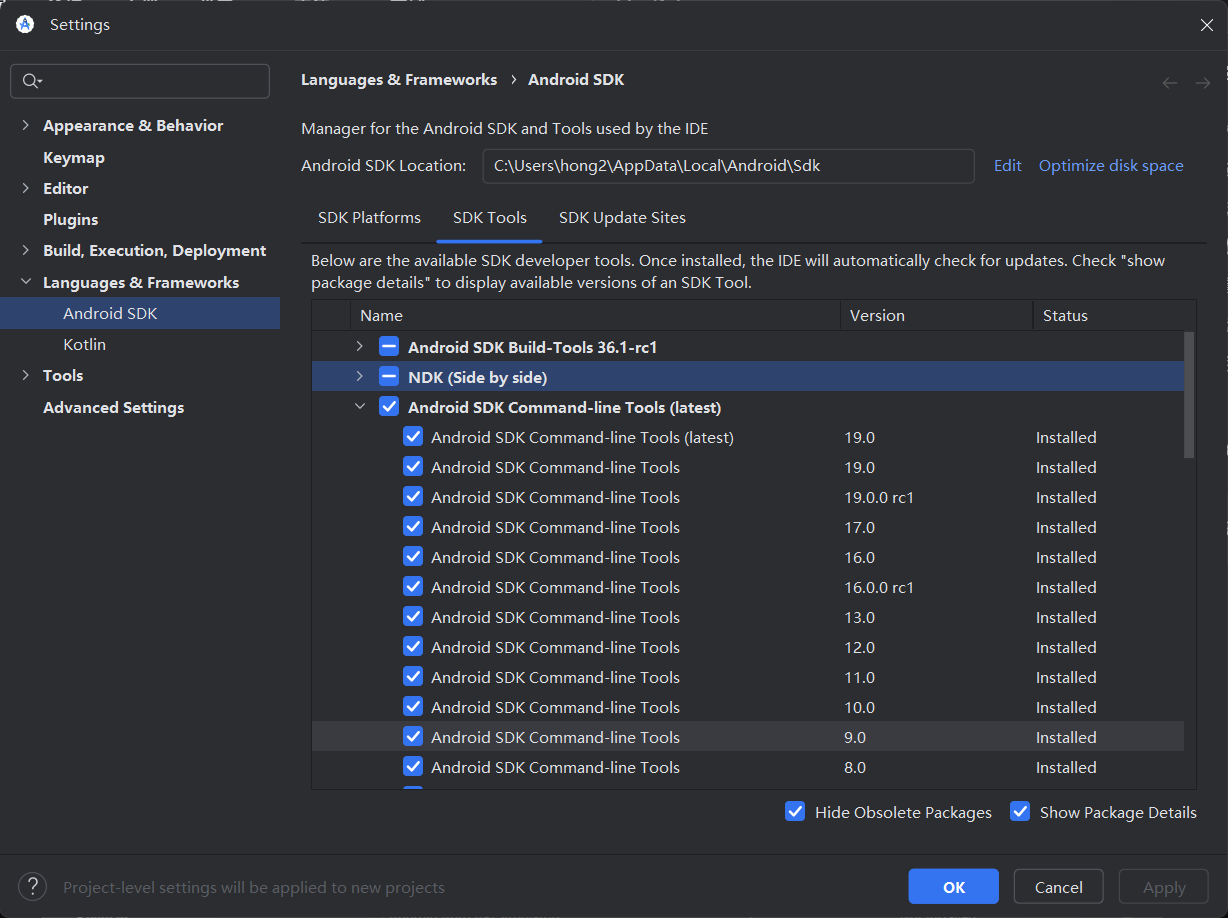
Task: Sort by Status column header
Action: pos(1114,316)
